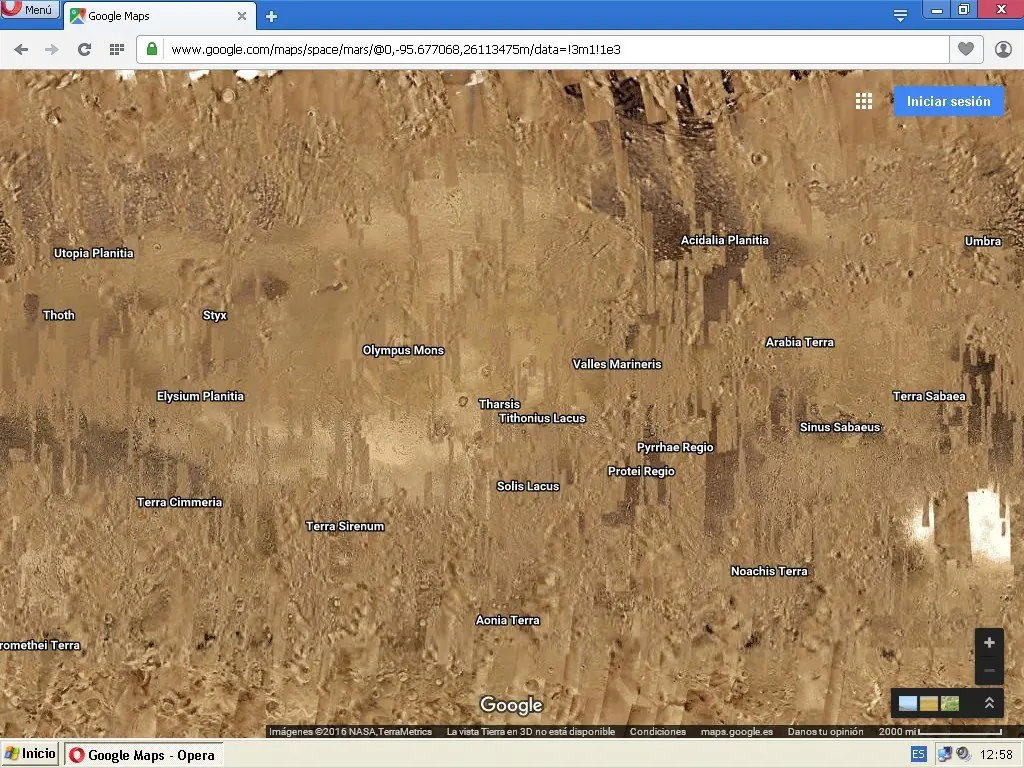Open the Opera account profile icon
The height and width of the screenshot is (768, 1024).
coord(1003,49)
